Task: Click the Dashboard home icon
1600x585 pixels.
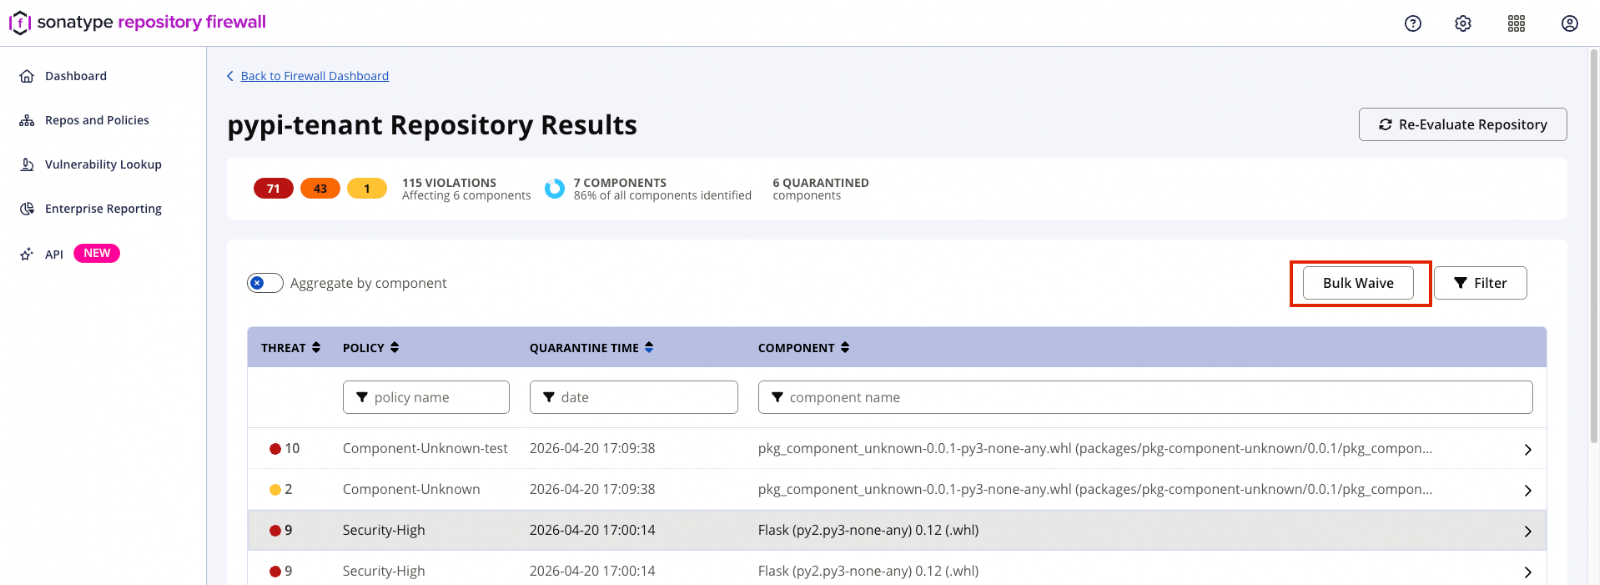Action: (x=27, y=76)
